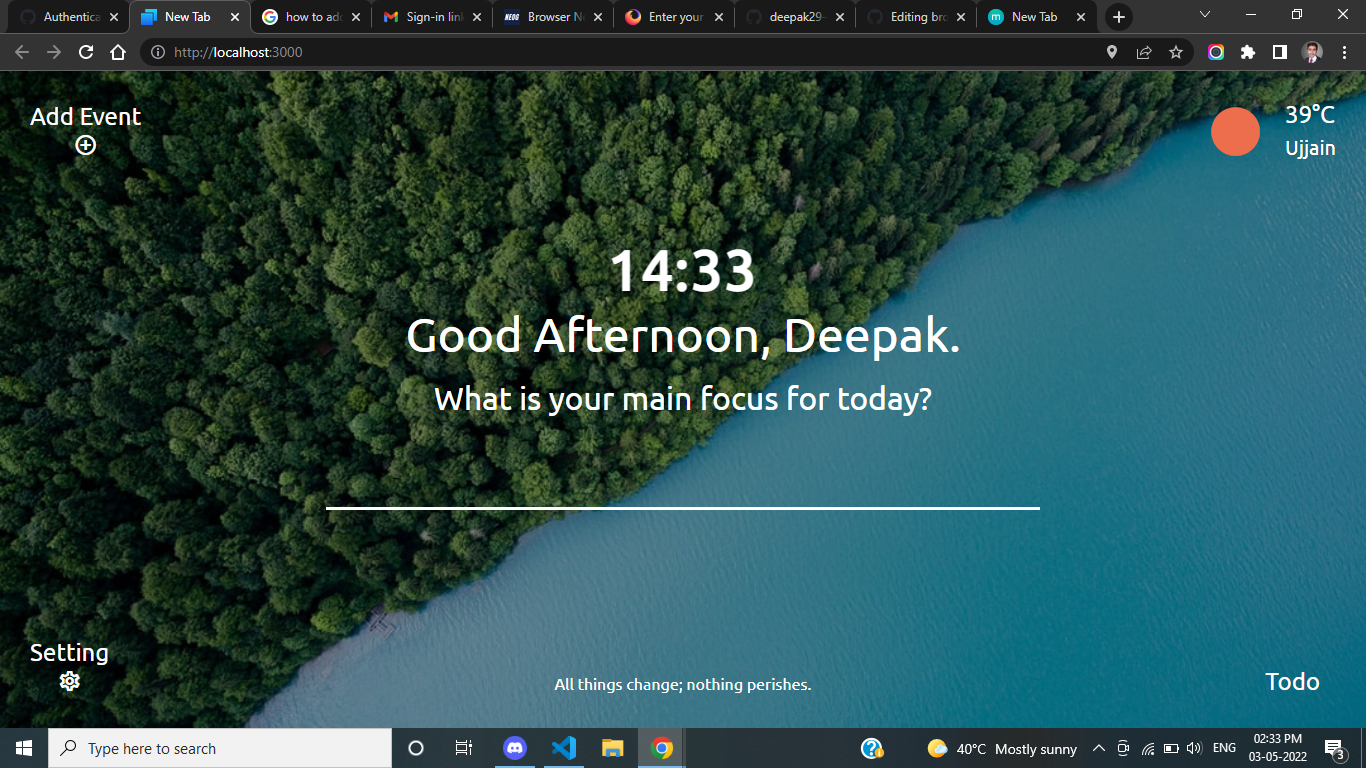The height and width of the screenshot is (768, 1366).
Task: Open Visual Studio Code from taskbar
Action: 564,748
